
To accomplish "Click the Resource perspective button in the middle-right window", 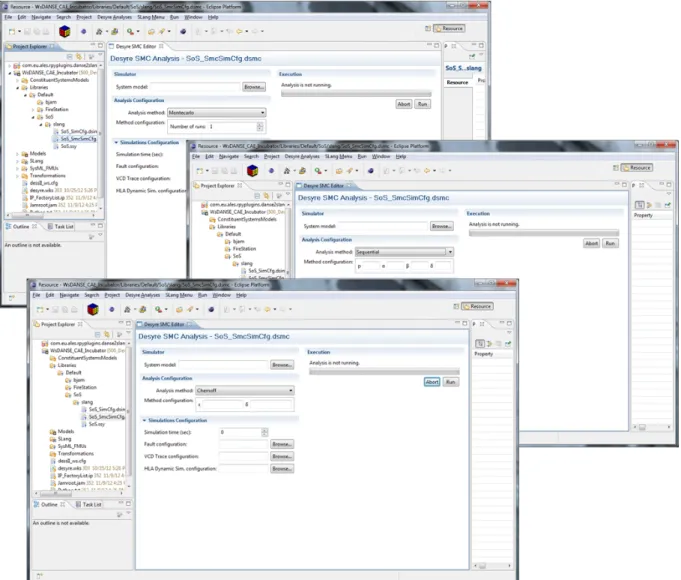I will (x=637, y=168).
